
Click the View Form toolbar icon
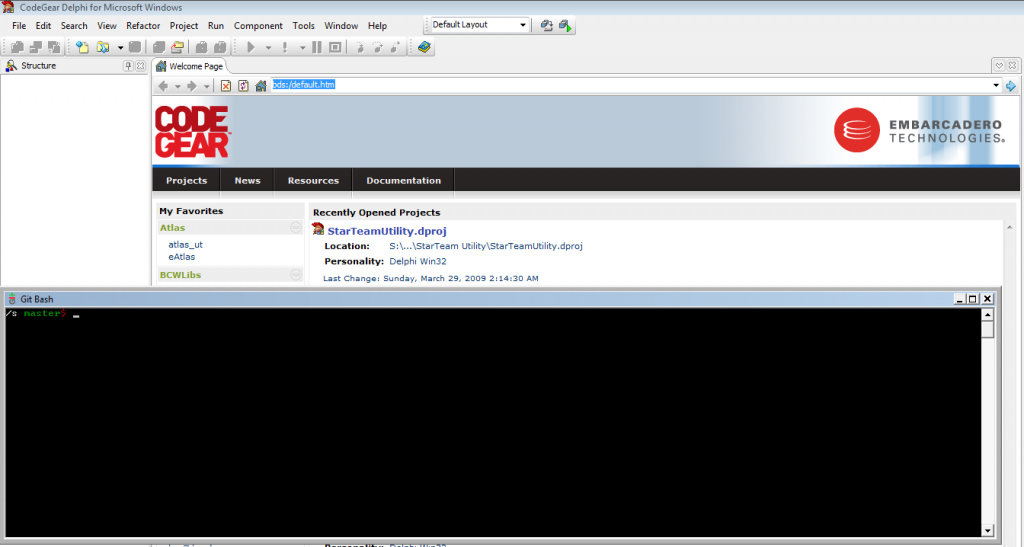click(36, 47)
